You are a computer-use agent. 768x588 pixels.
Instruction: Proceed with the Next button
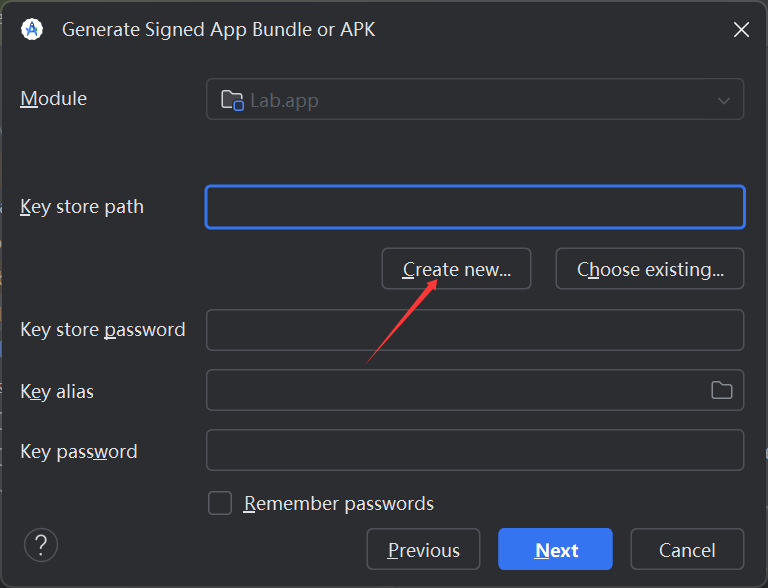pyautogui.click(x=555, y=550)
